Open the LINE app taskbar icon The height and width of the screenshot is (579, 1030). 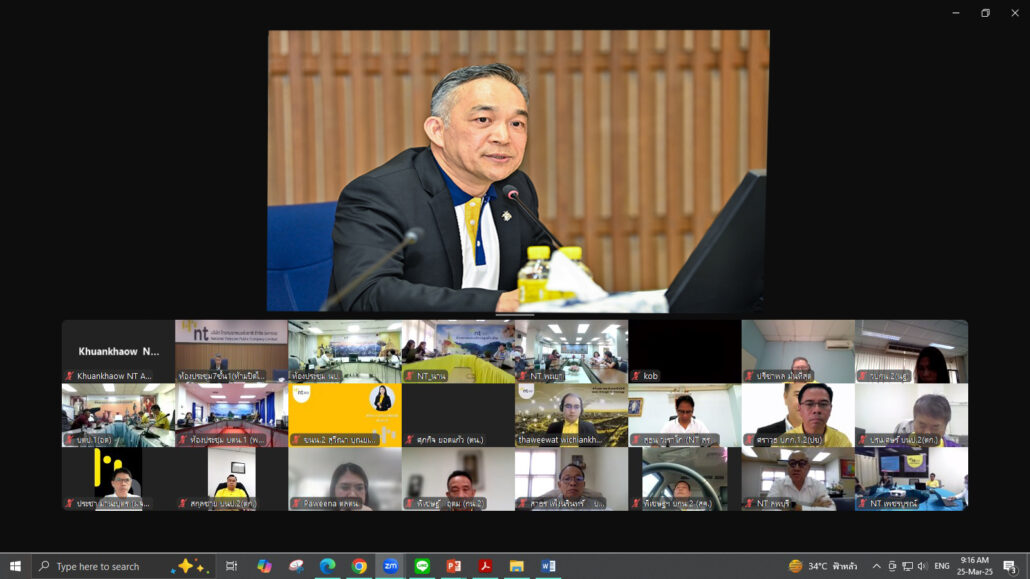click(x=422, y=566)
